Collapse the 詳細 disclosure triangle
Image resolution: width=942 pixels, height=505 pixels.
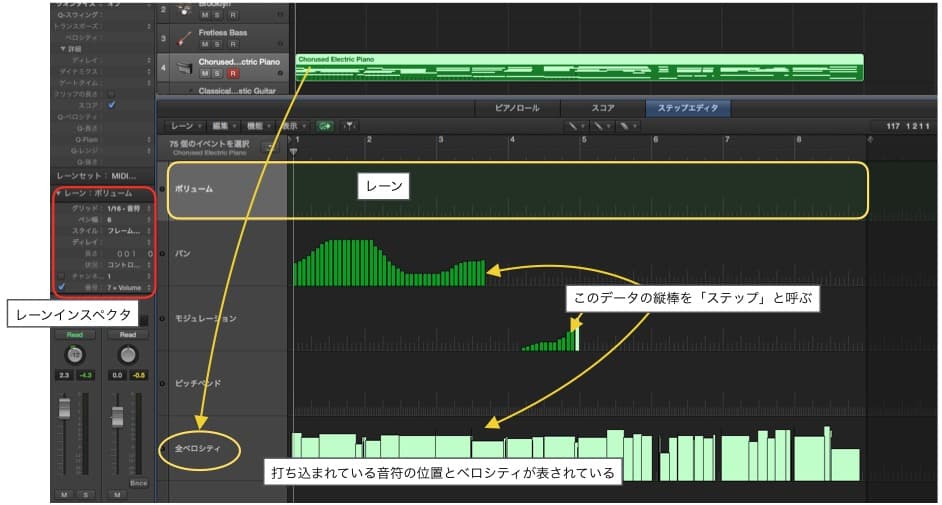[63, 49]
